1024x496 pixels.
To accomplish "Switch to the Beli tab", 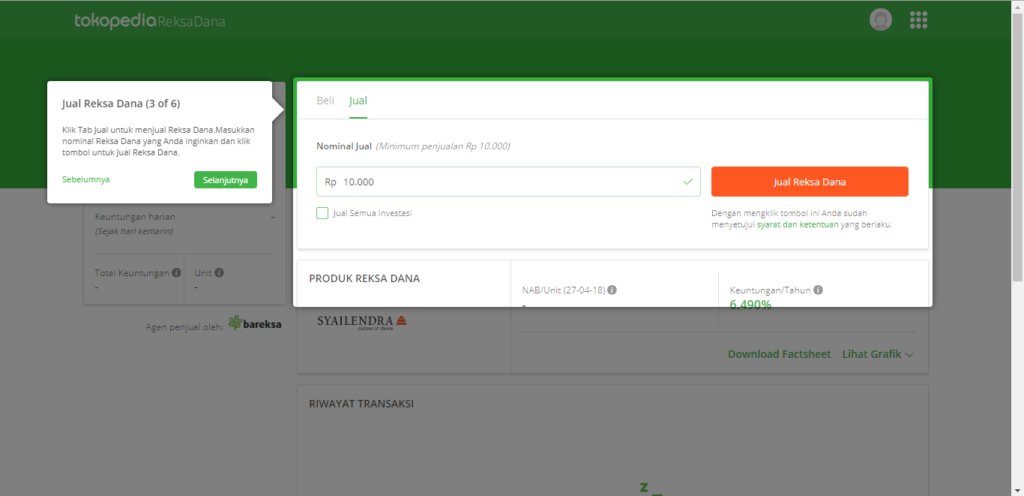I will 325,101.
